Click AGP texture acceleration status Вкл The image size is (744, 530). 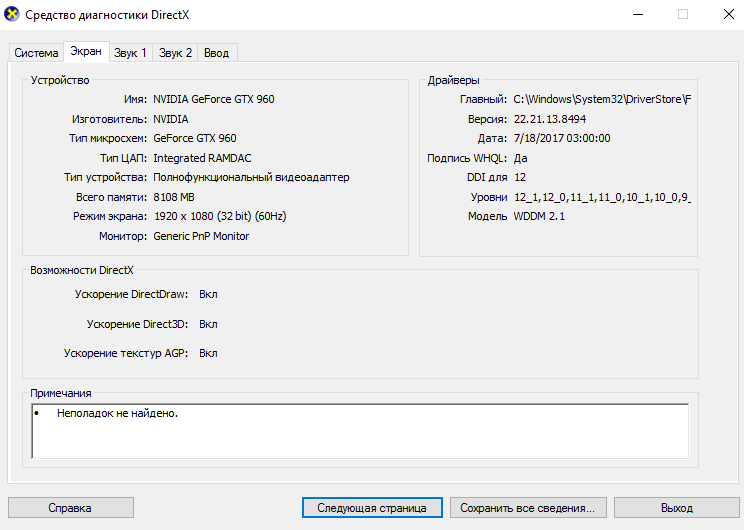(208, 353)
